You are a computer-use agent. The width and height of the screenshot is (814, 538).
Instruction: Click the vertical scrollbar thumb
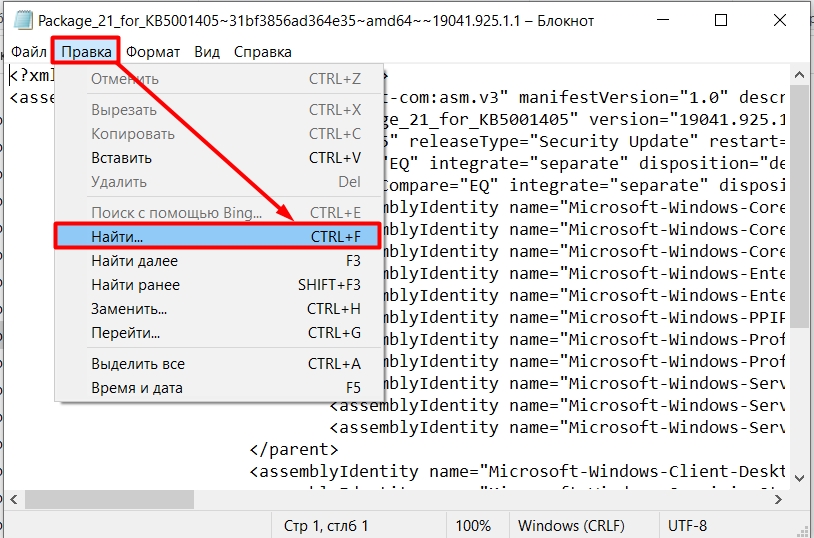pyautogui.click(x=805, y=190)
